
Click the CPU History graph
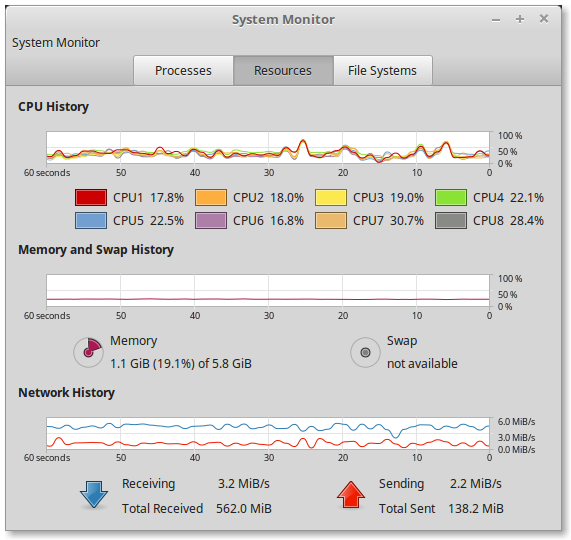[x=268, y=147]
